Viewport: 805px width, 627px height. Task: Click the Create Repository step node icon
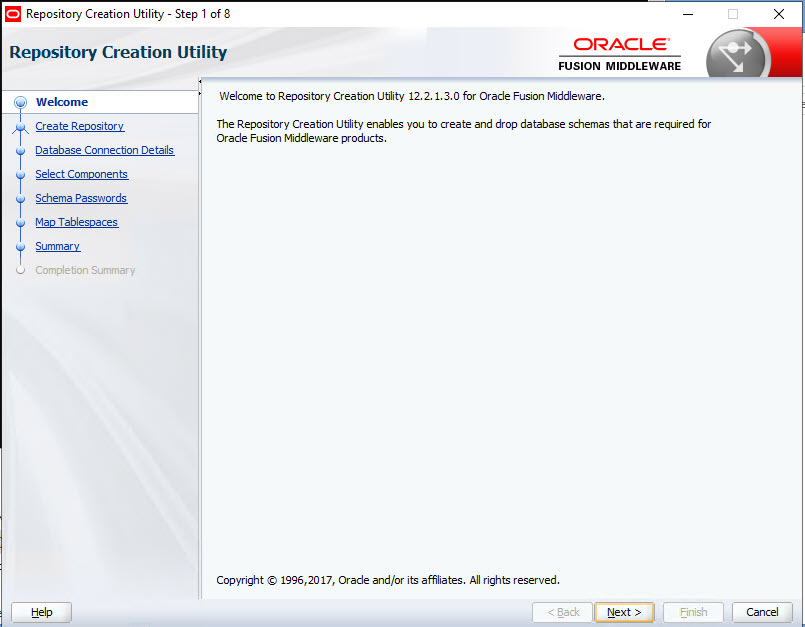[21, 126]
